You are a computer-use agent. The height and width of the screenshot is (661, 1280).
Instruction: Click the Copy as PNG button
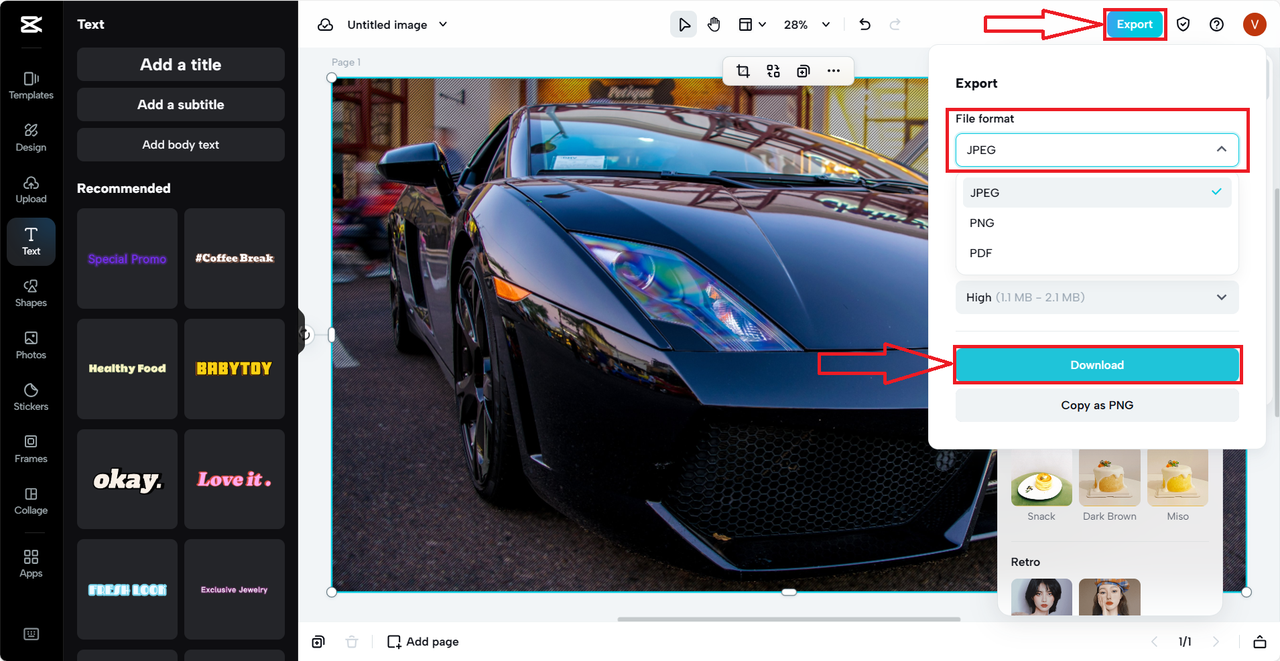[1097, 405]
